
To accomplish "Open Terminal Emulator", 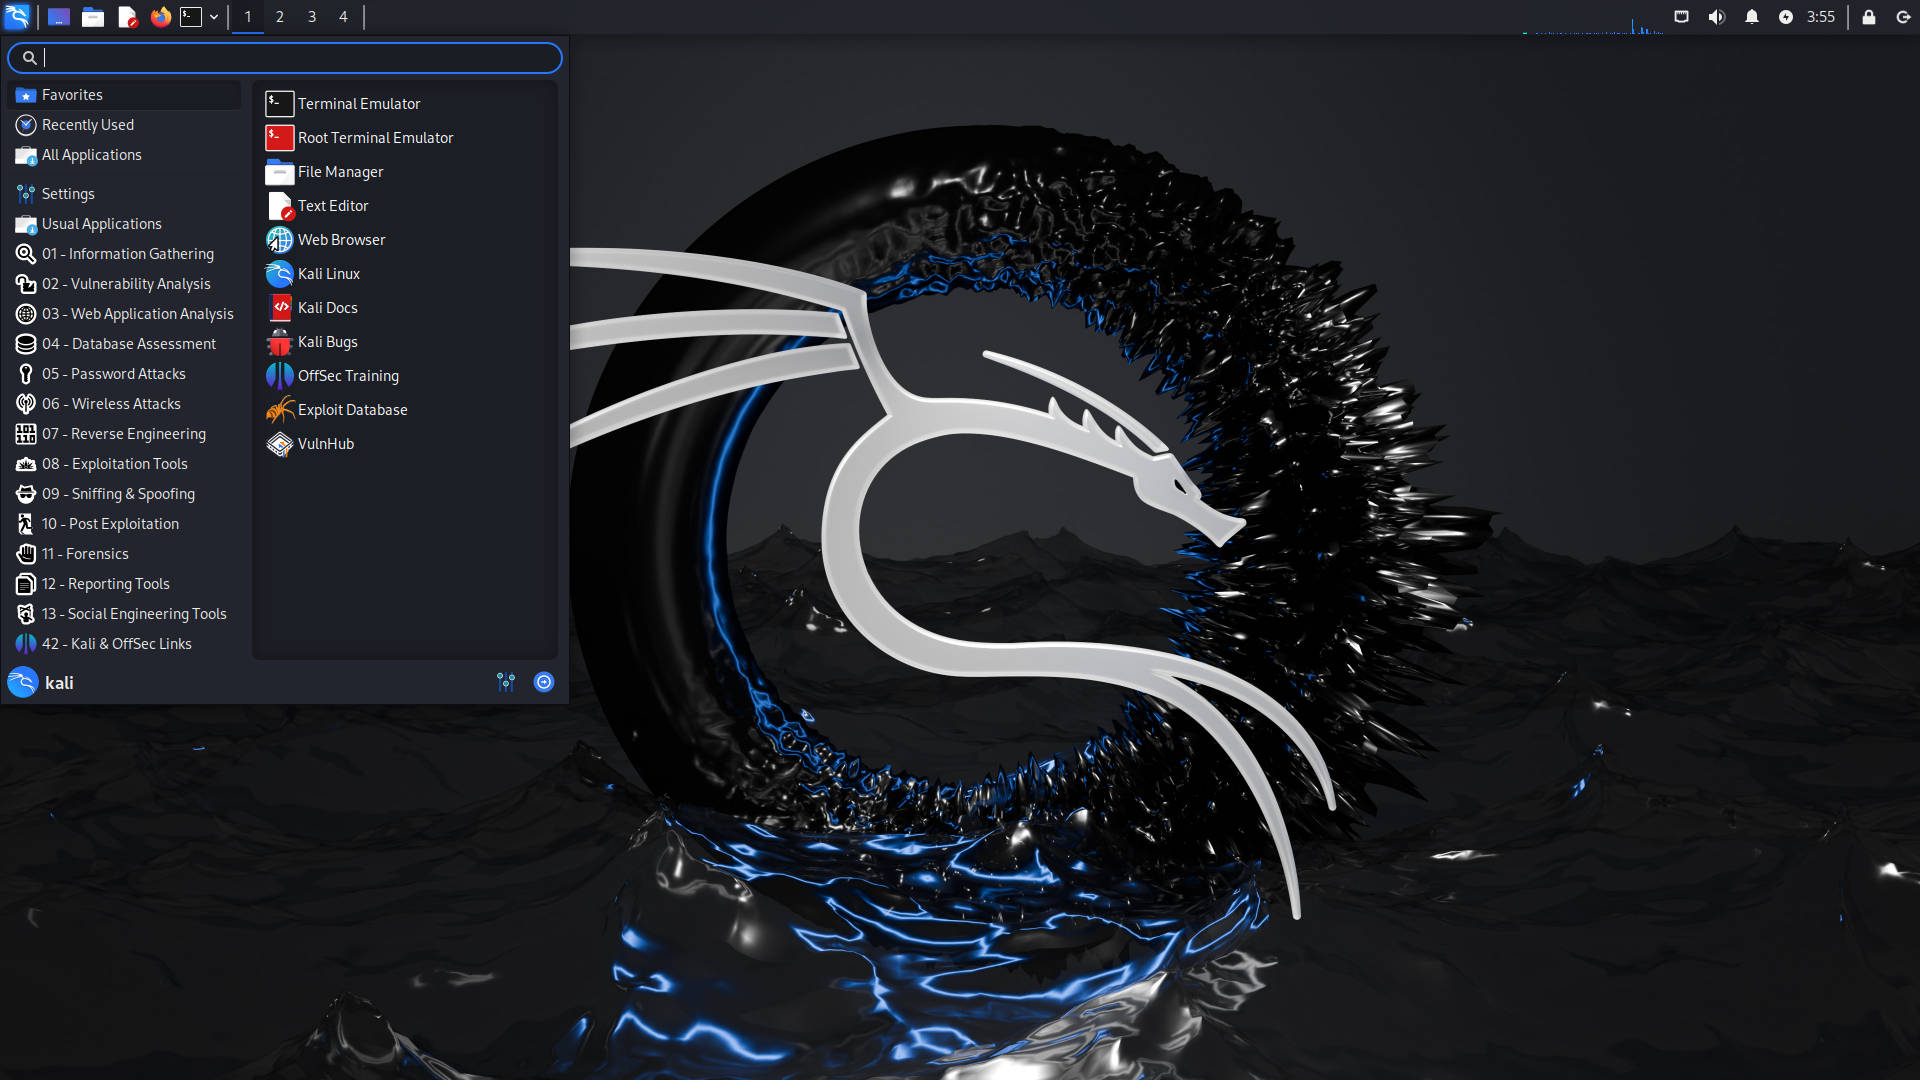I will click(x=359, y=103).
